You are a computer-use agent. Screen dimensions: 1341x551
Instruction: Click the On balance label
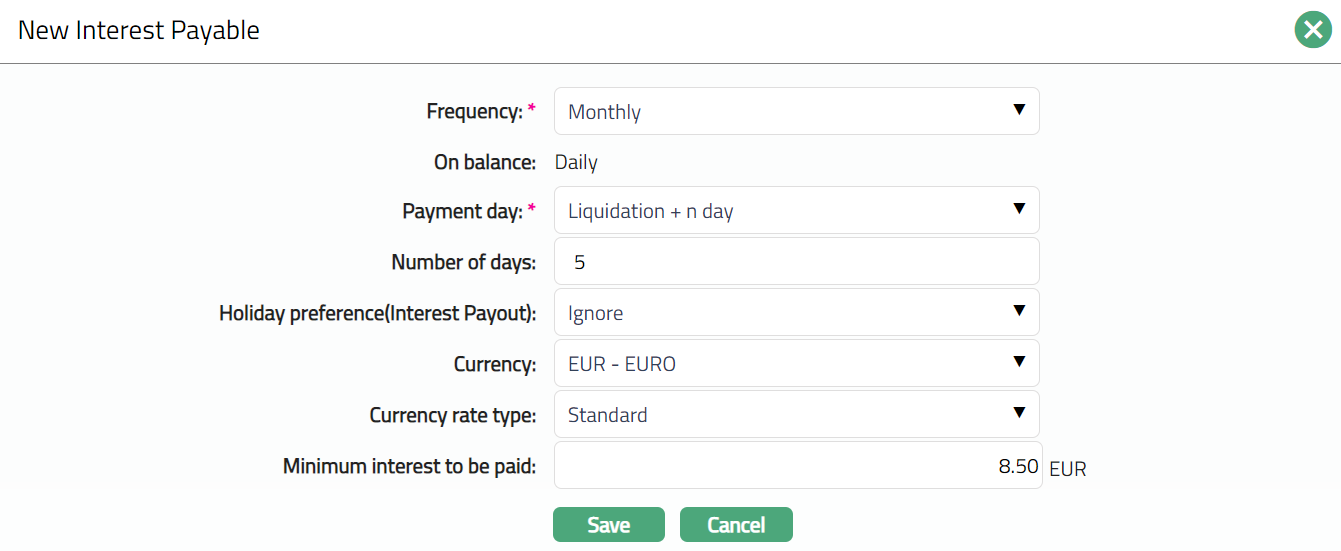click(x=484, y=162)
